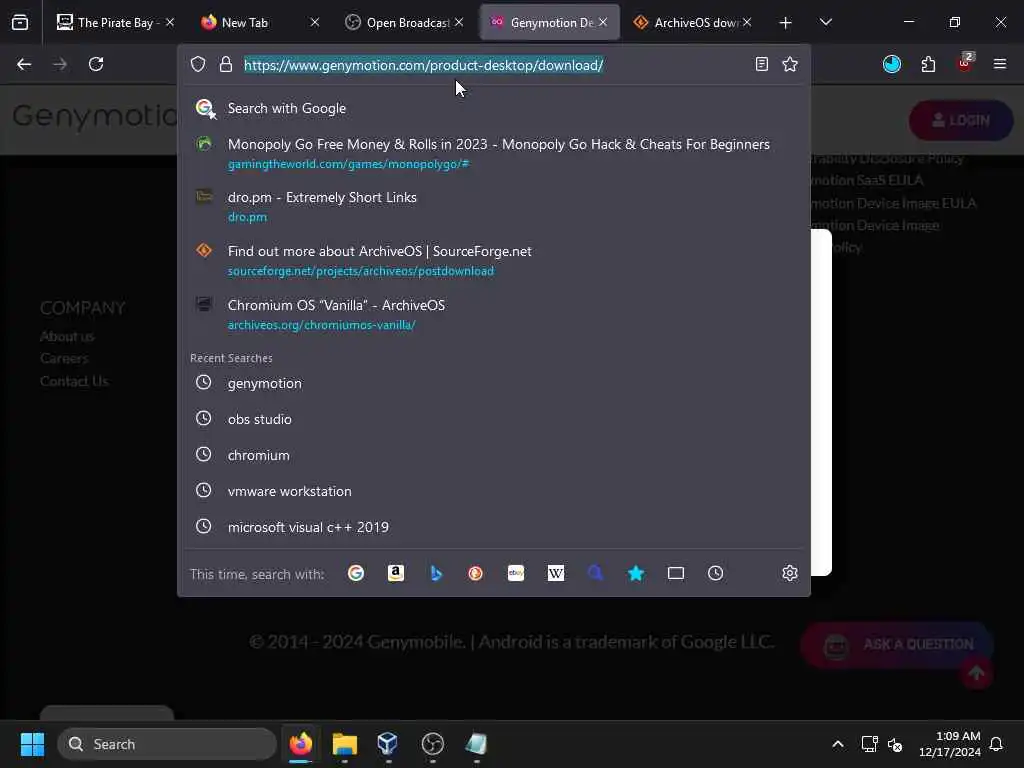The image size is (1024, 768).
Task: Open clock and date in taskbar
Action: (x=950, y=744)
